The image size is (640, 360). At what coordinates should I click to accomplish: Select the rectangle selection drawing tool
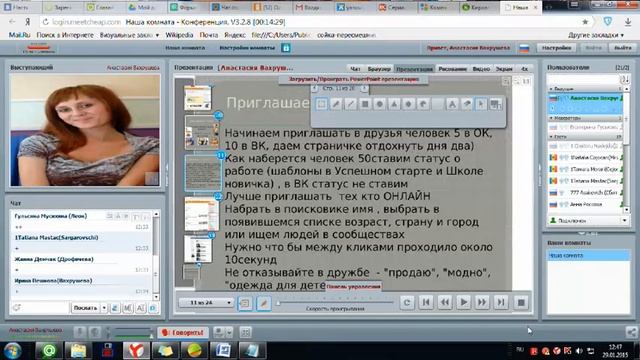tap(322, 104)
